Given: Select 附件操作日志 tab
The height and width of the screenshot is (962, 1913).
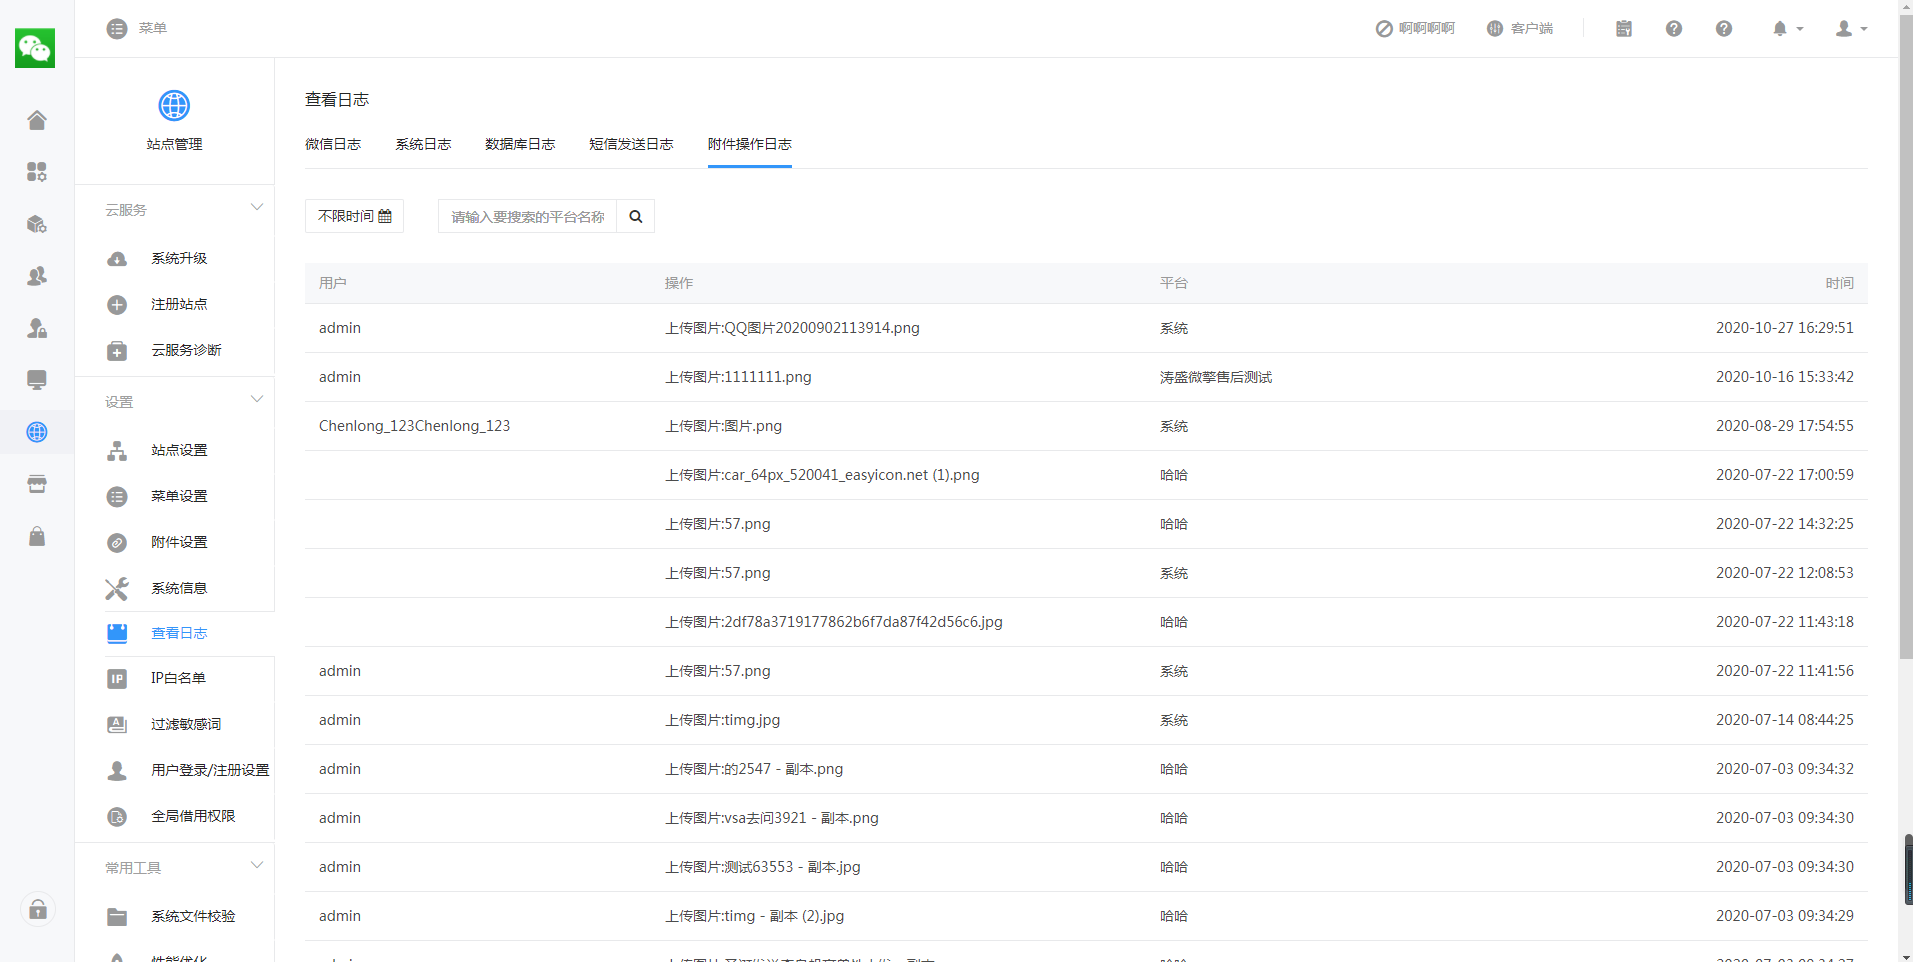Looking at the screenshot, I should click(750, 144).
